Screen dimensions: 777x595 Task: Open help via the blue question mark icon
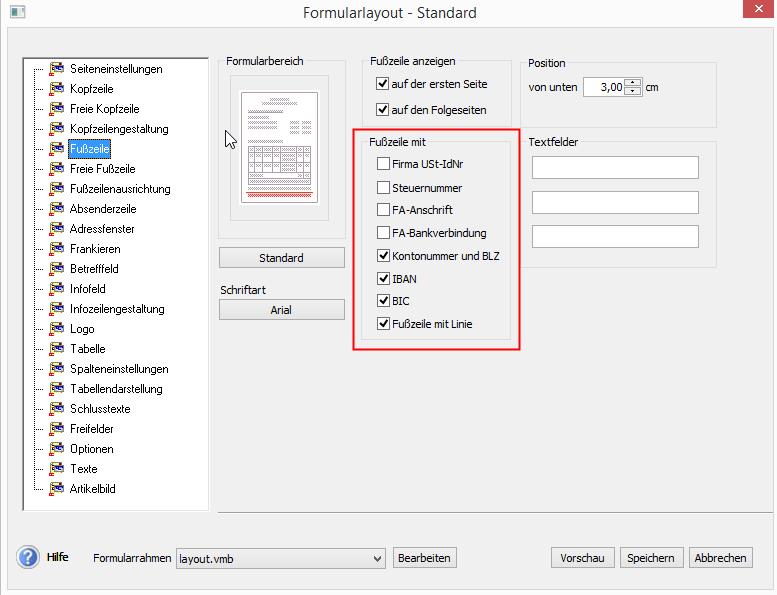(x=28, y=557)
